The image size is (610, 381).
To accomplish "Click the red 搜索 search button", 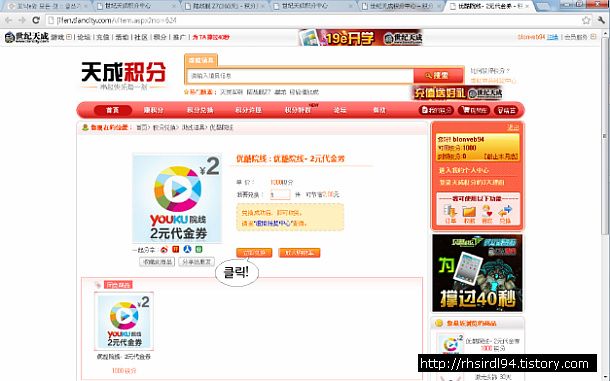I will click(438, 75).
